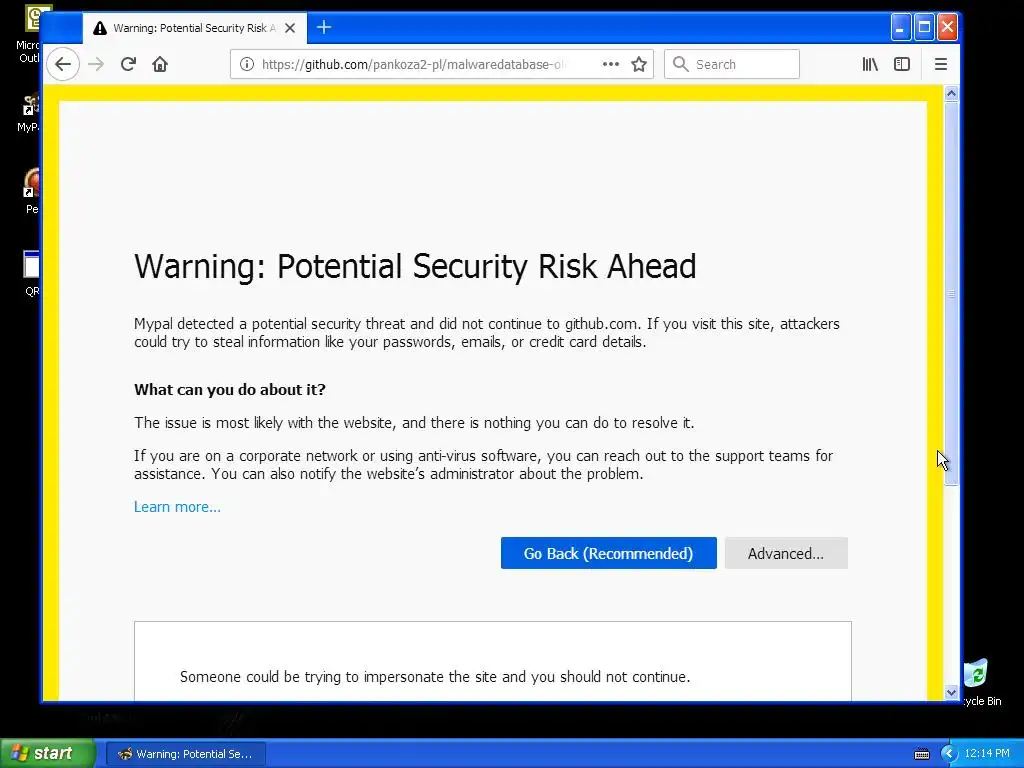Open the hamburger application menu
The image size is (1024, 768).
[940, 64]
